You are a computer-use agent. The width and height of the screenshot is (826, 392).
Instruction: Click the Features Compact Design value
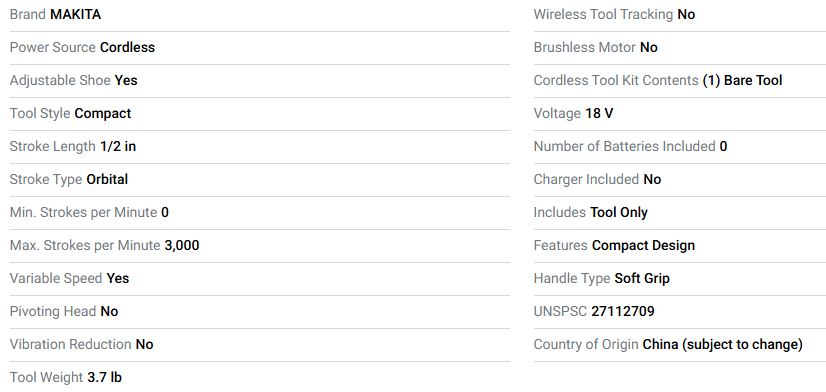(x=643, y=246)
